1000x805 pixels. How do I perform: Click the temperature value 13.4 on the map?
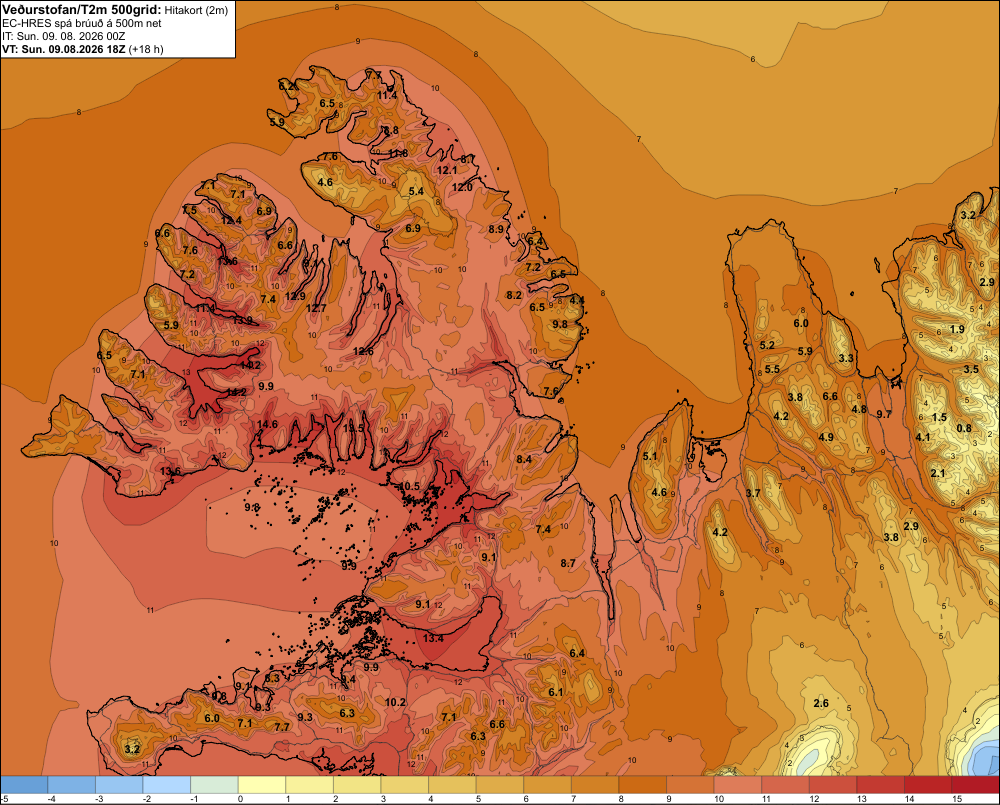(433, 637)
